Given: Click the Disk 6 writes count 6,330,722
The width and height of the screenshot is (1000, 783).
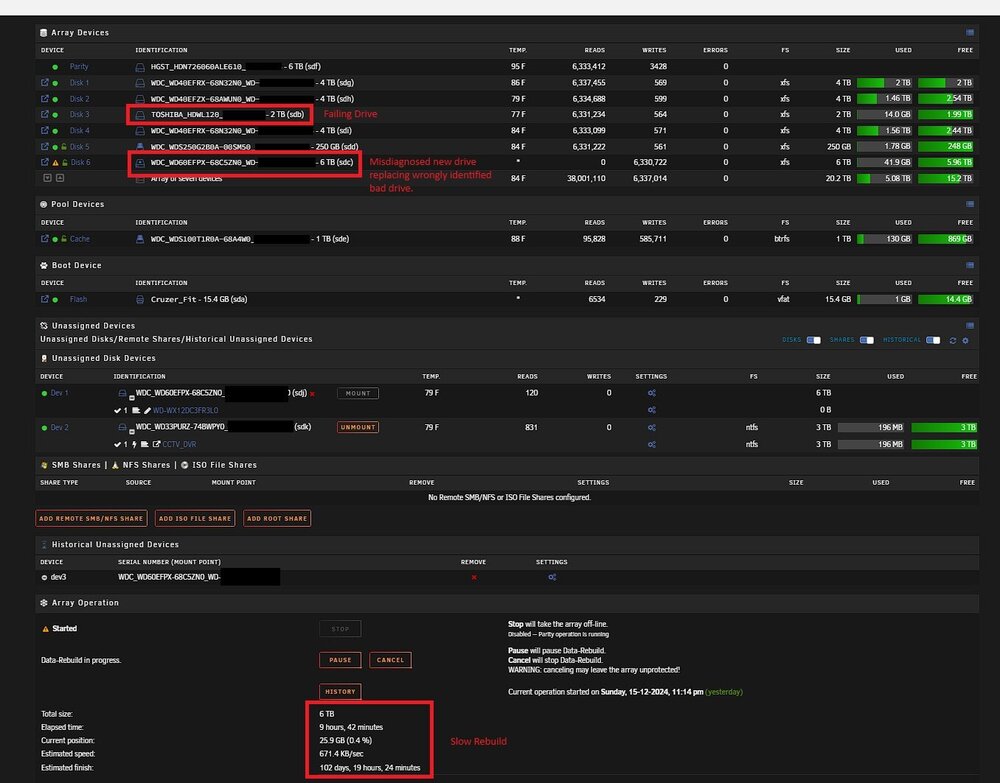Looking at the screenshot, I should click(649, 163).
